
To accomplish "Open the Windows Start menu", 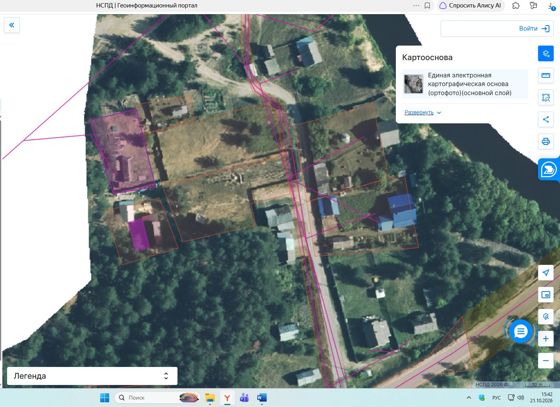I will pyautogui.click(x=105, y=397).
